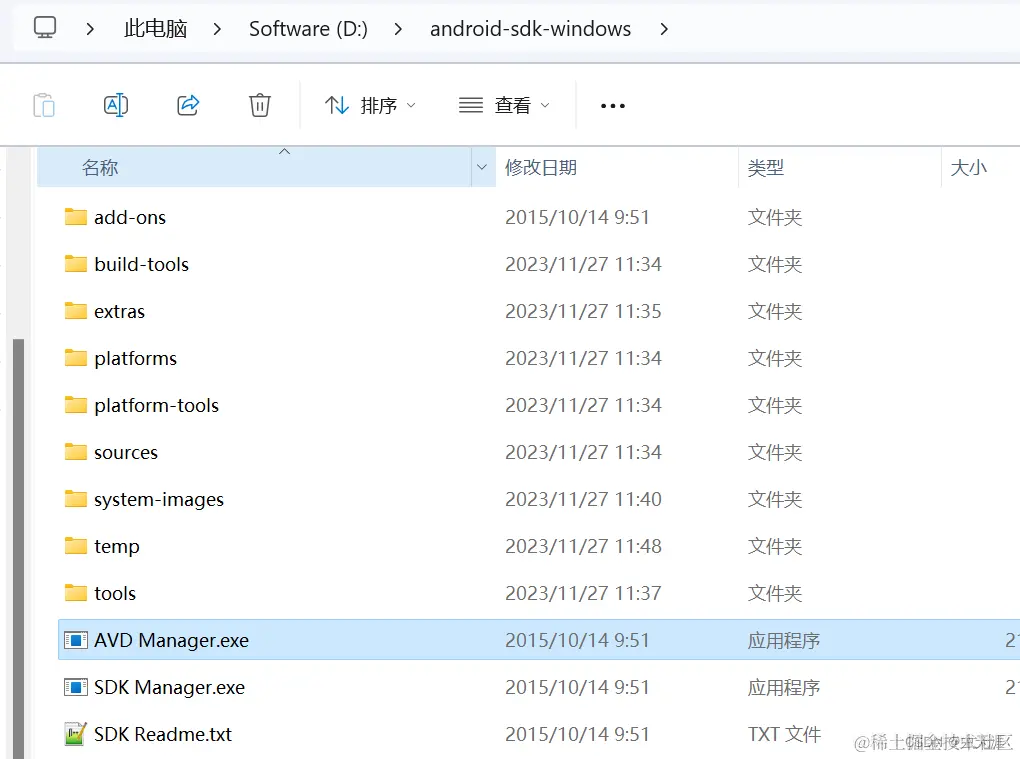Open the three-dot more options menu
Image resolution: width=1020 pixels, height=759 pixels.
tap(613, 105)
